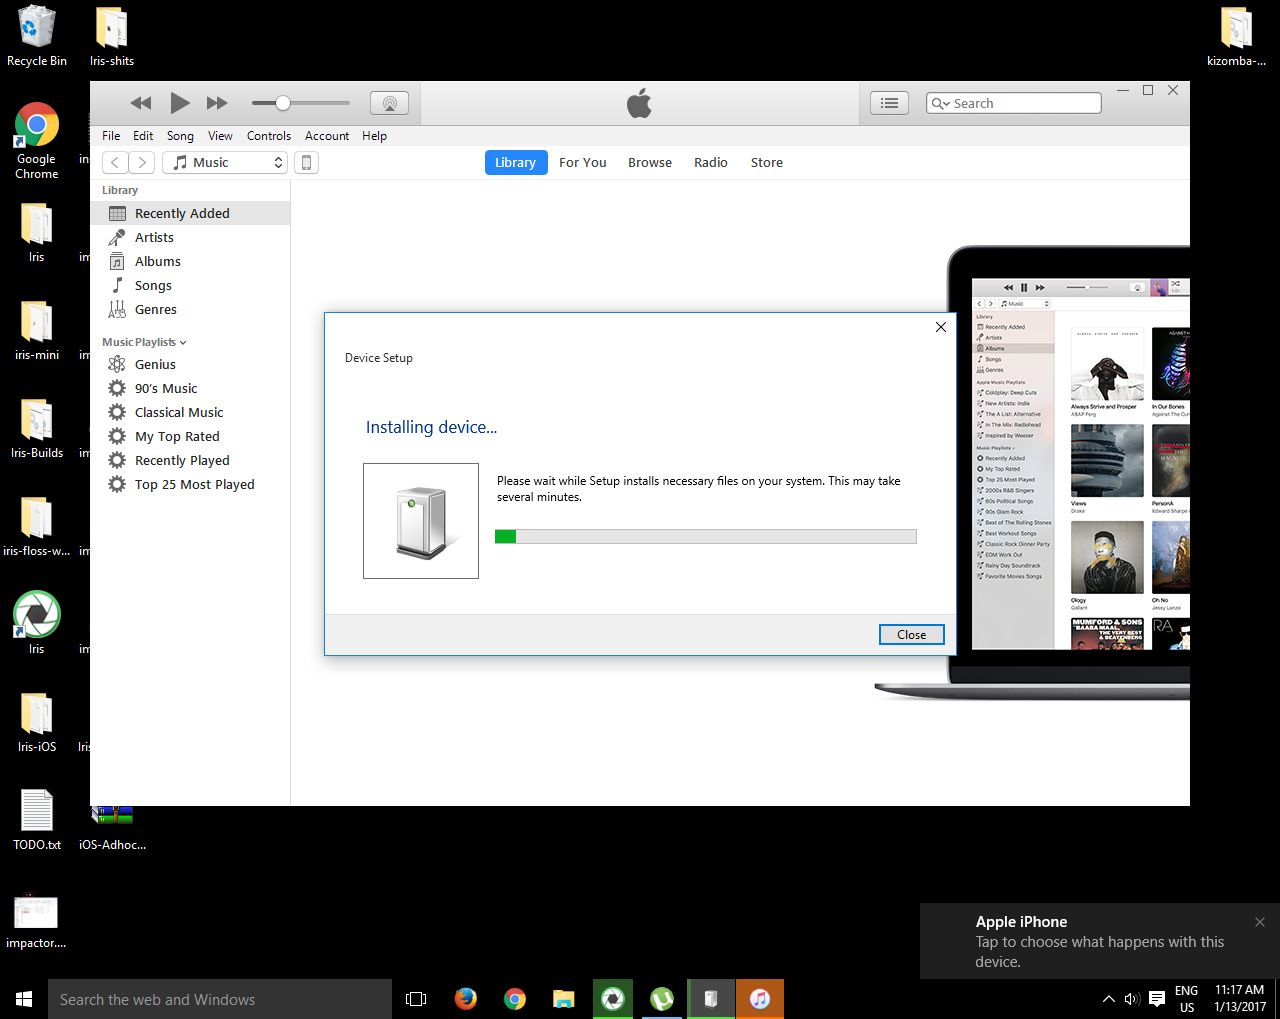Select the TODO.txt desktop file
Image resolution: width=1280 pixels, height=1019 pixels.
pos(37,820)
